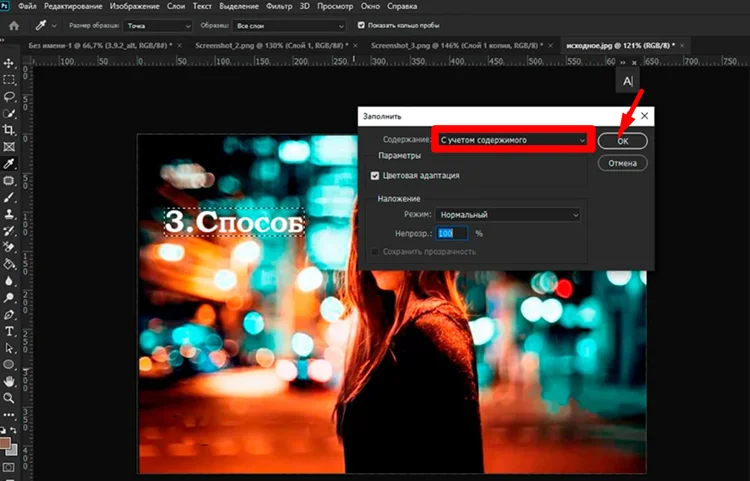
Task: Select the Eyedropper tool in the left toolbar
Action: click(x=9, y=164)
